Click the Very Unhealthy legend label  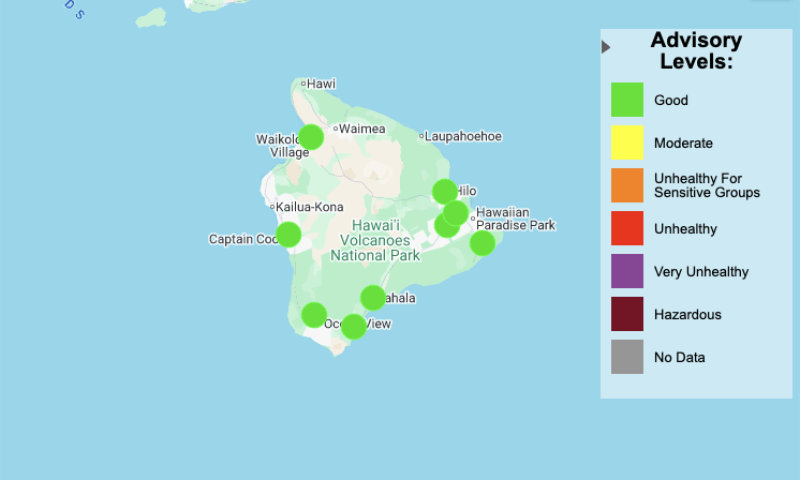[701, 272]
